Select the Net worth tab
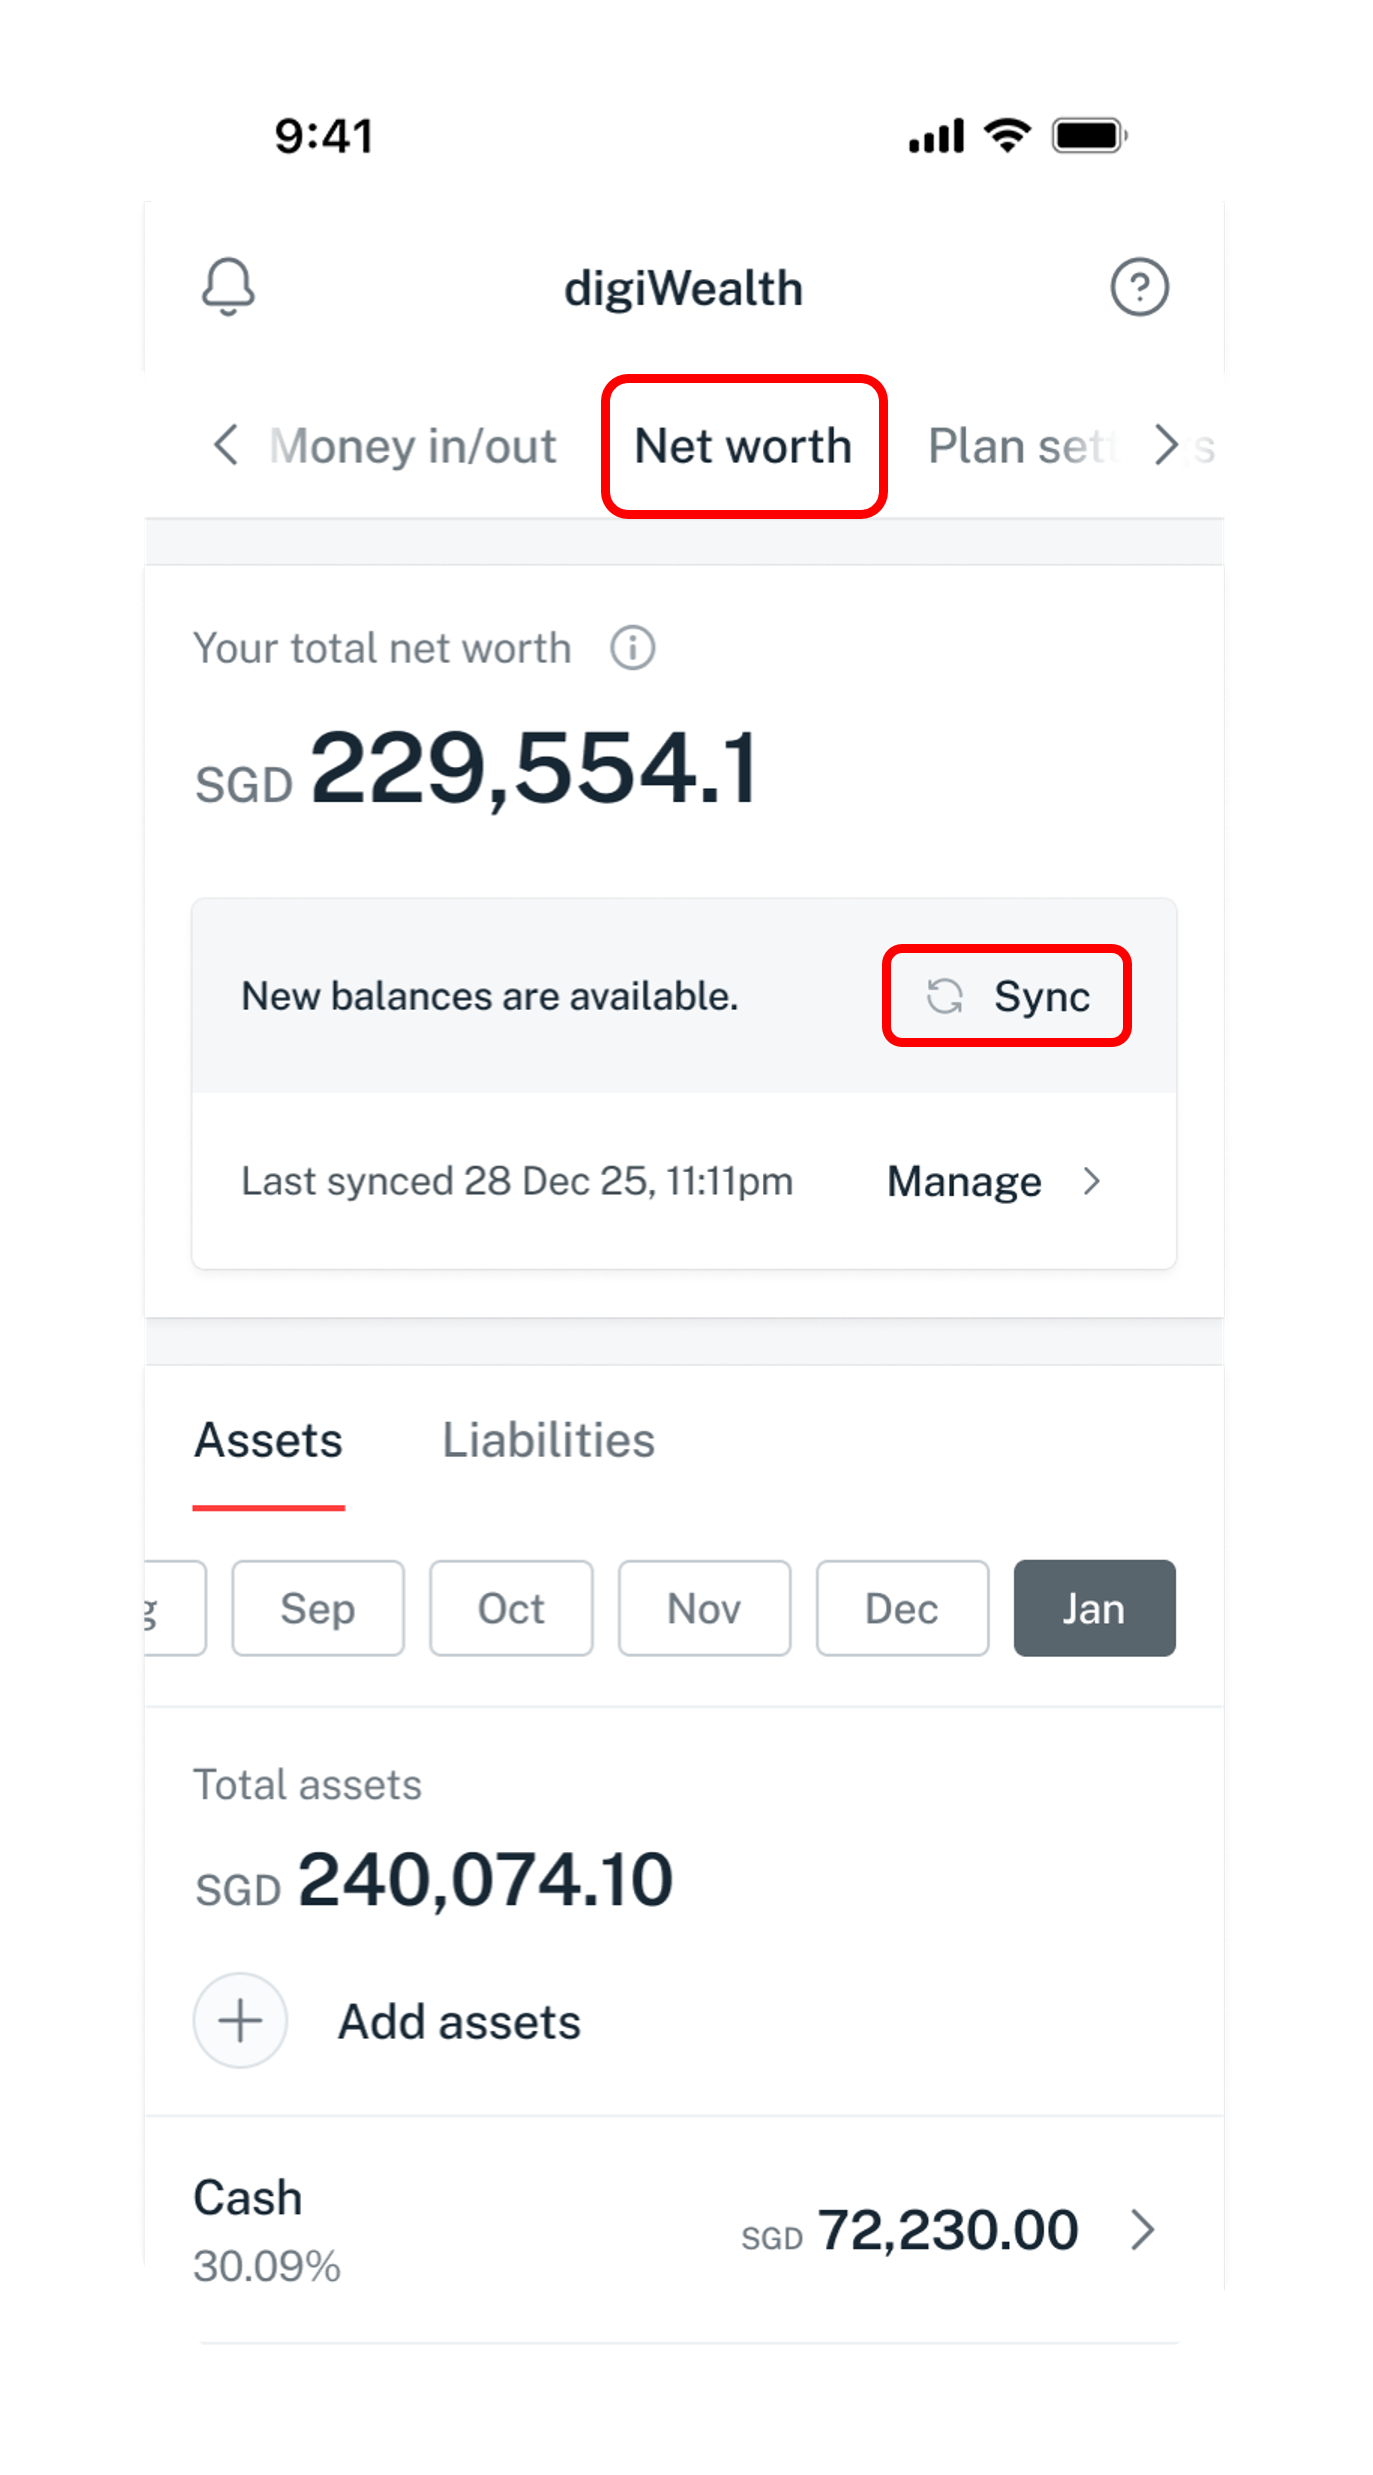 pos(743,446)
